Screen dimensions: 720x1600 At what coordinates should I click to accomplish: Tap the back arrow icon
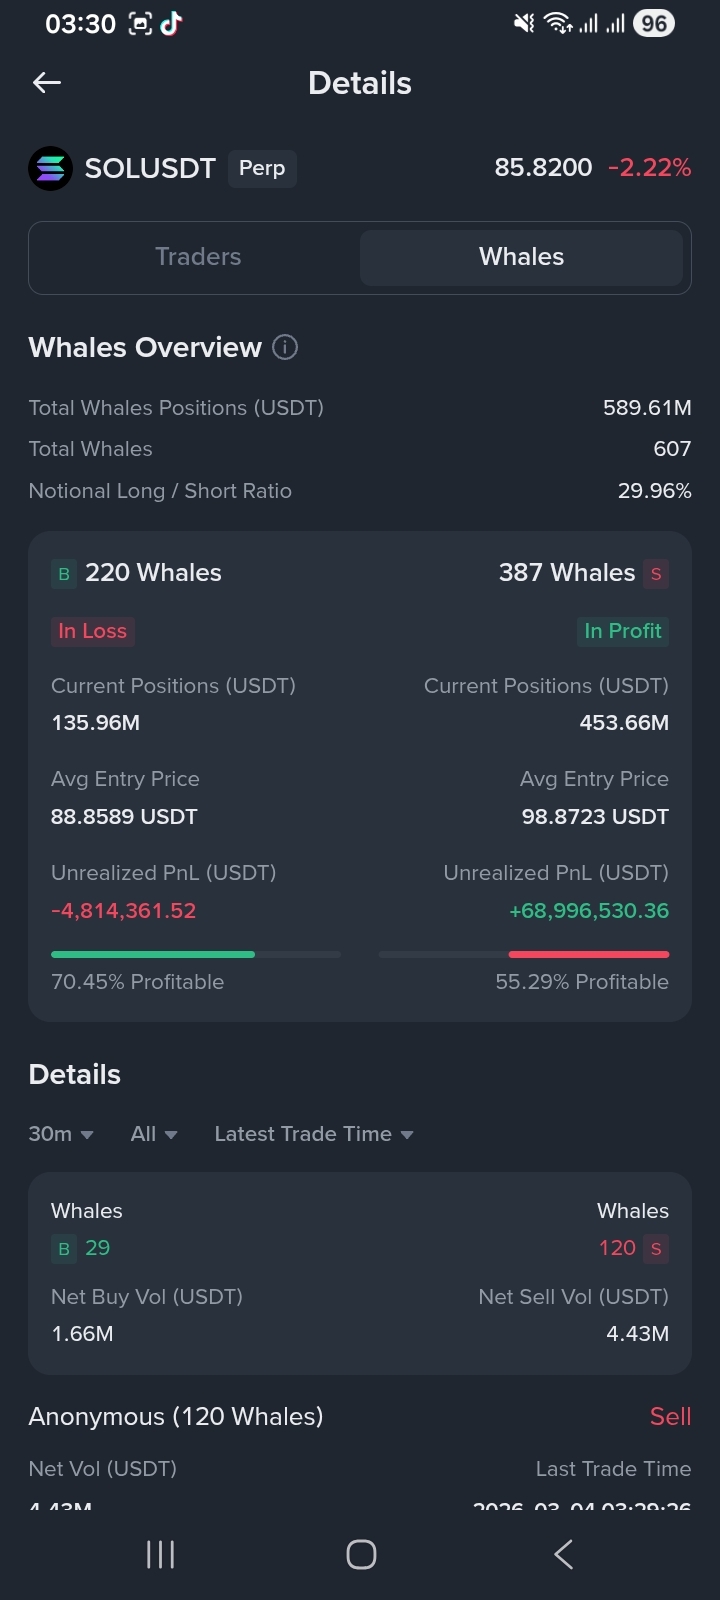pos(47,83)
